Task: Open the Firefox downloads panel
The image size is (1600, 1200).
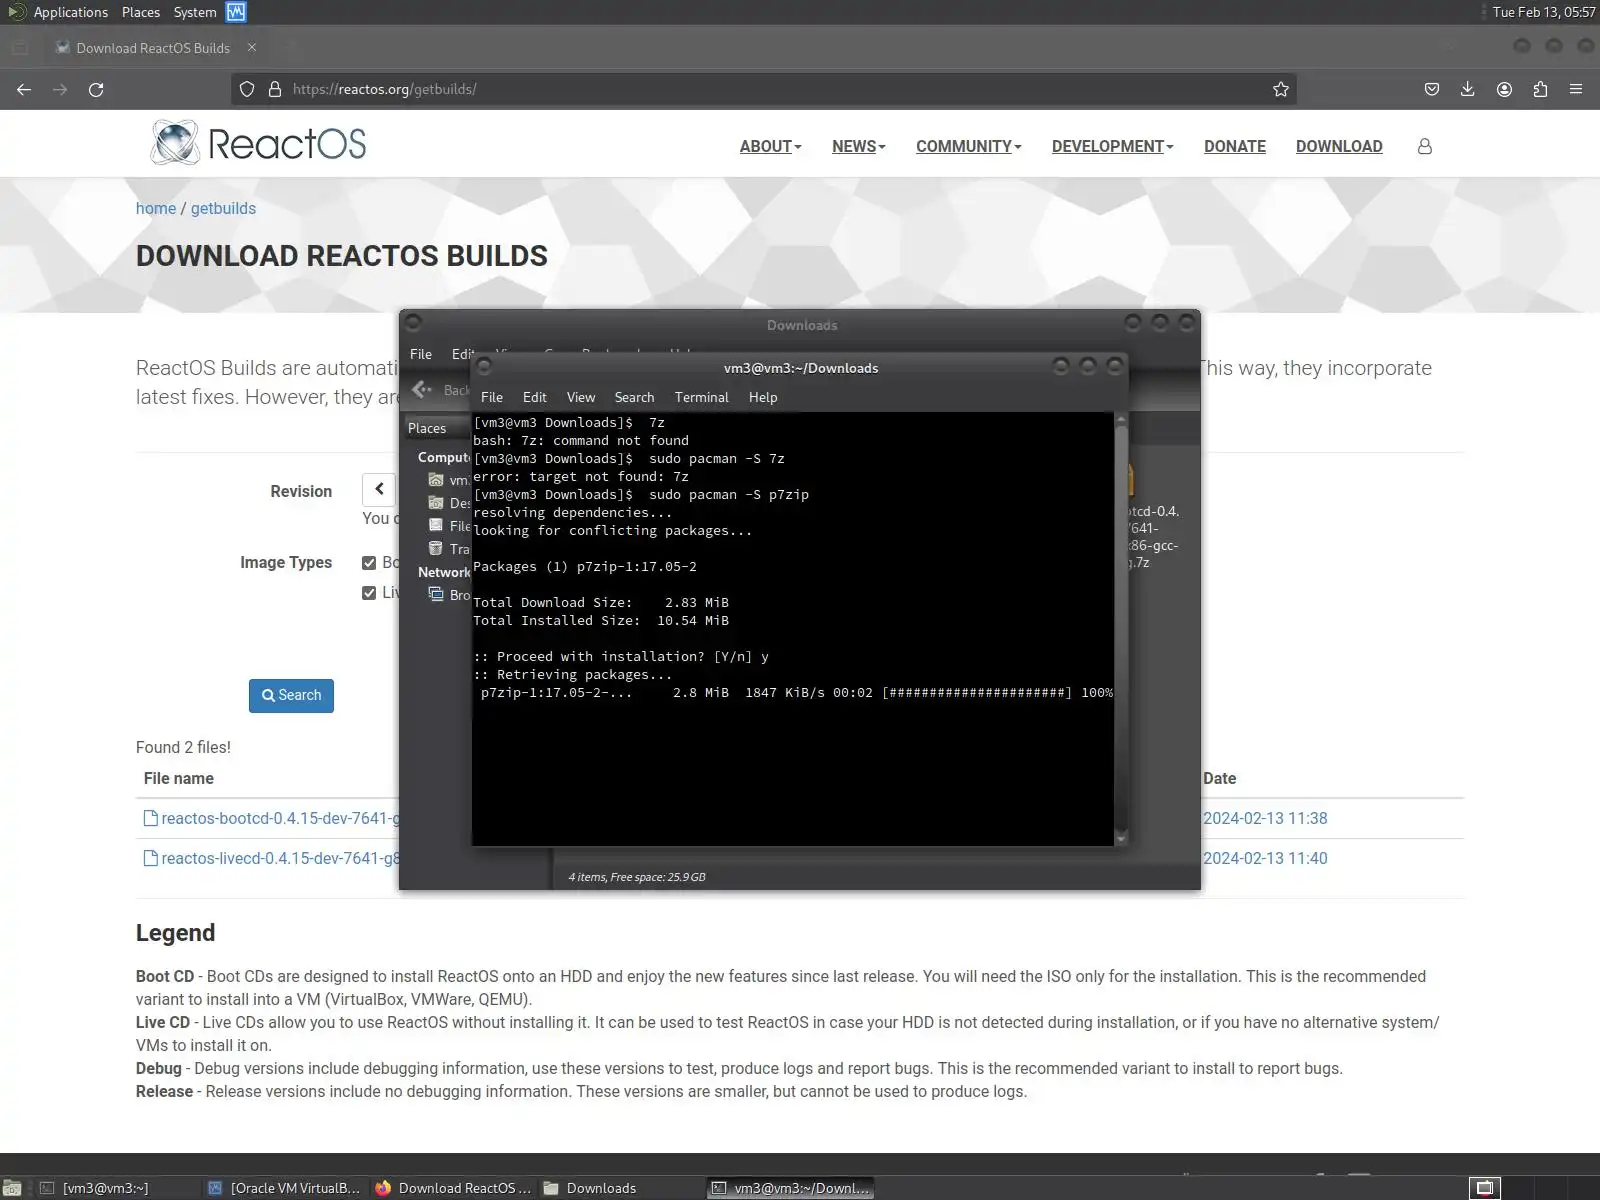Action: click(x=1468, y=89)
